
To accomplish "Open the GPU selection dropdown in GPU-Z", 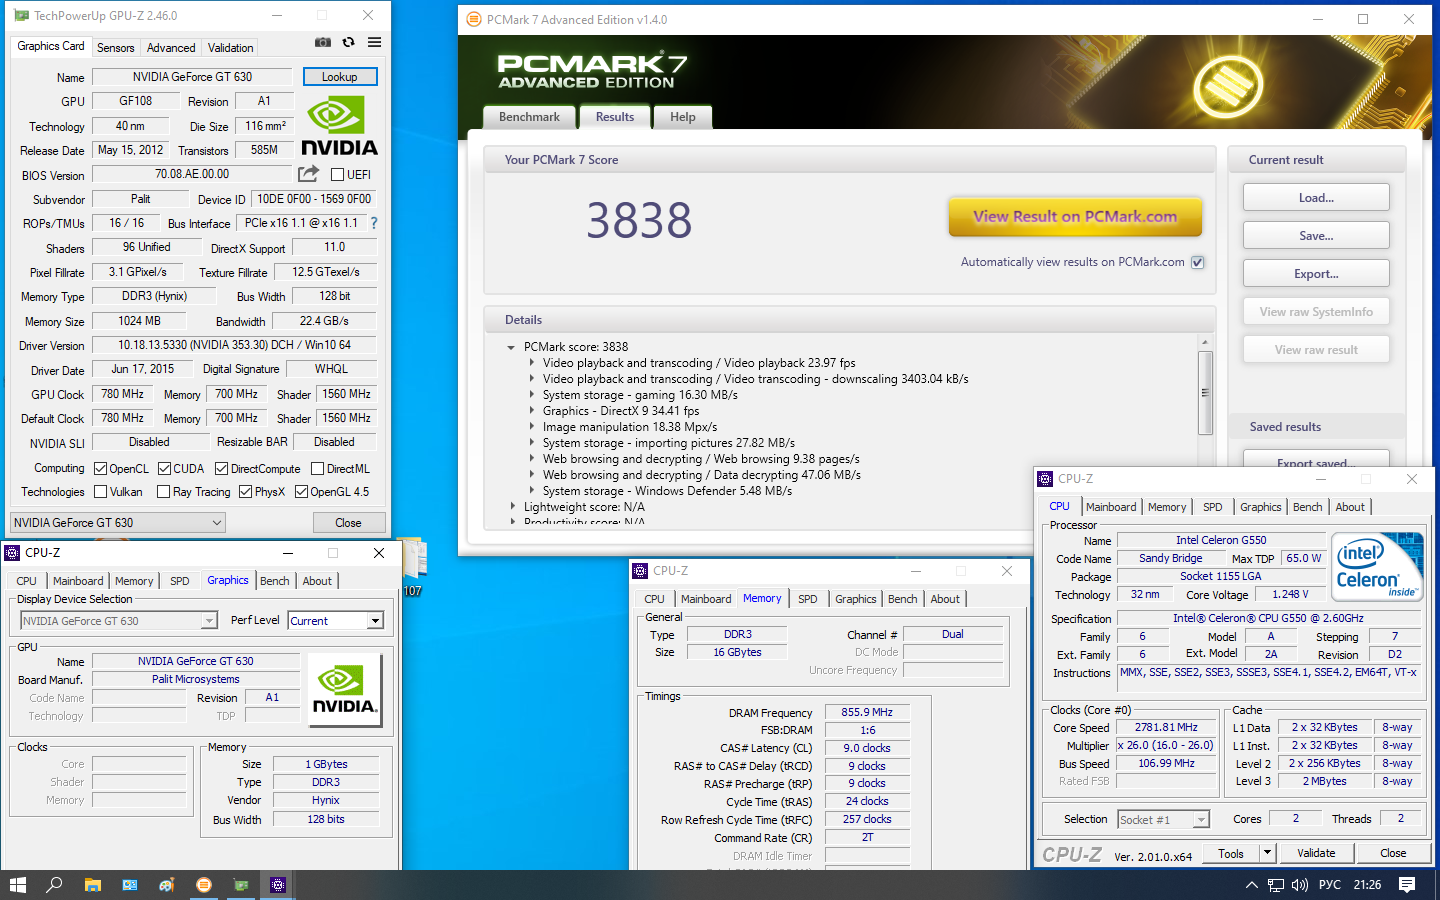I will click(x=118, y=522).
